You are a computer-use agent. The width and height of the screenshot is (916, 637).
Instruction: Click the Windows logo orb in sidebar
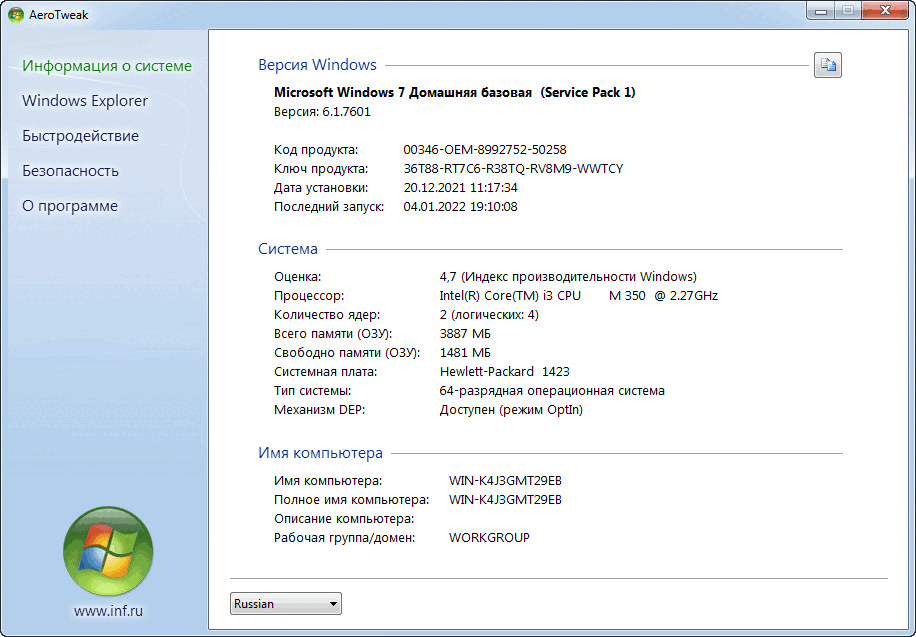click(x=108, y=551)
